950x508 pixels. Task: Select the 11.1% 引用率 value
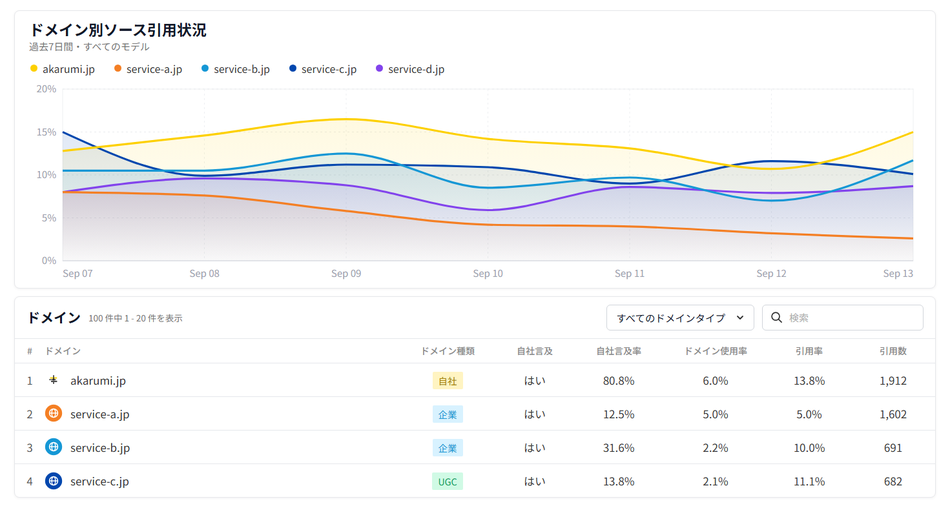point(809,481)
